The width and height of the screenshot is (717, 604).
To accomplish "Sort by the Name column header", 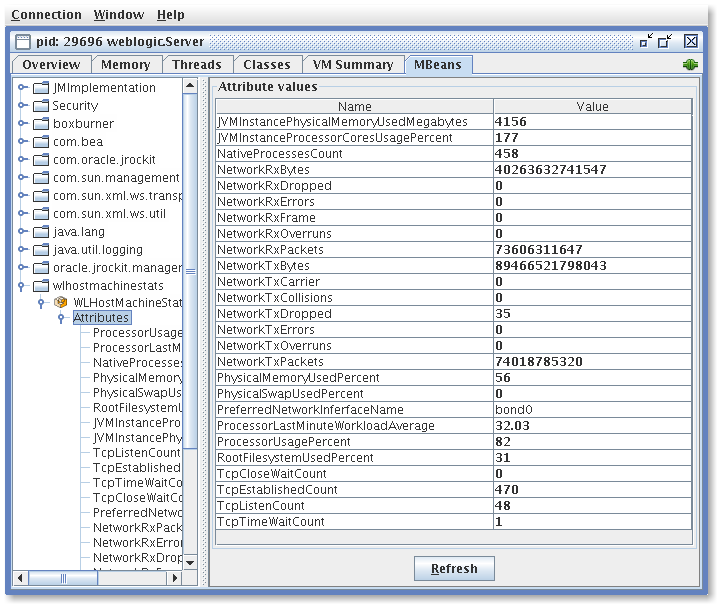I will (x=354, y=106).
